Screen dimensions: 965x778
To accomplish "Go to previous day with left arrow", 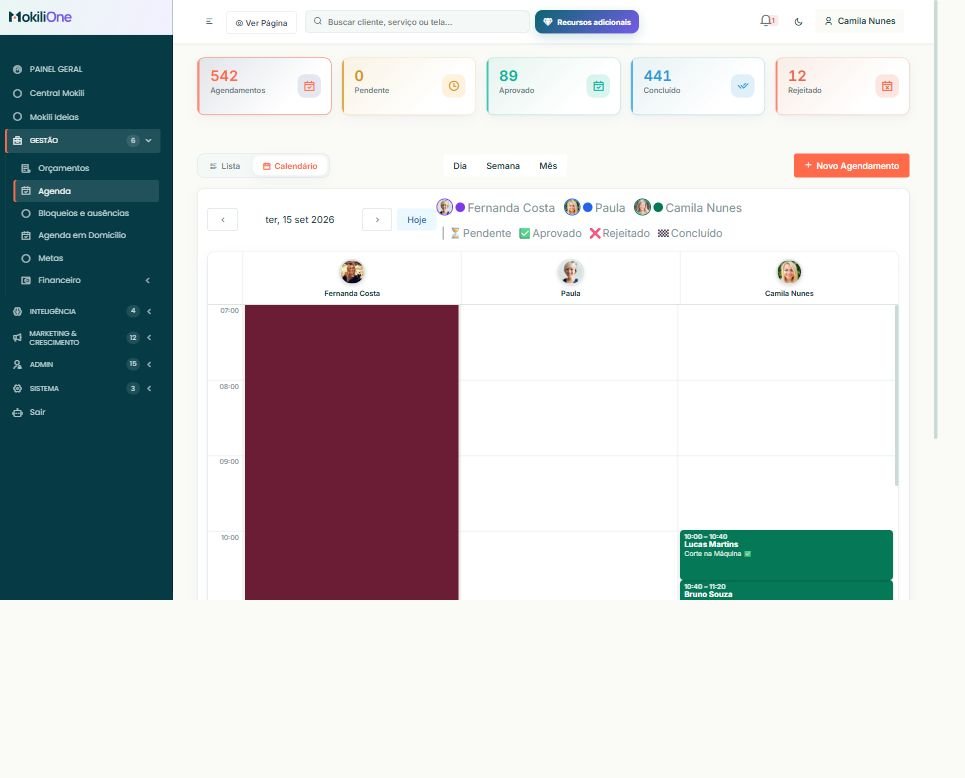I will coord(223,220).
